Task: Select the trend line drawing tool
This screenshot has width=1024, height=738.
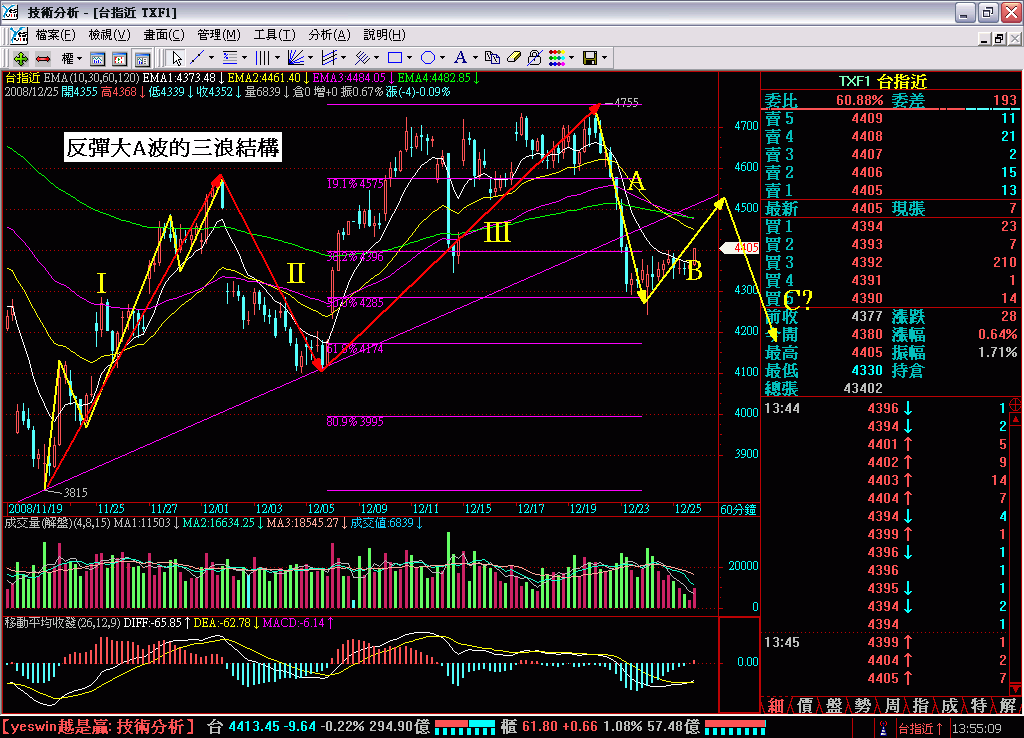Action: 197,58
